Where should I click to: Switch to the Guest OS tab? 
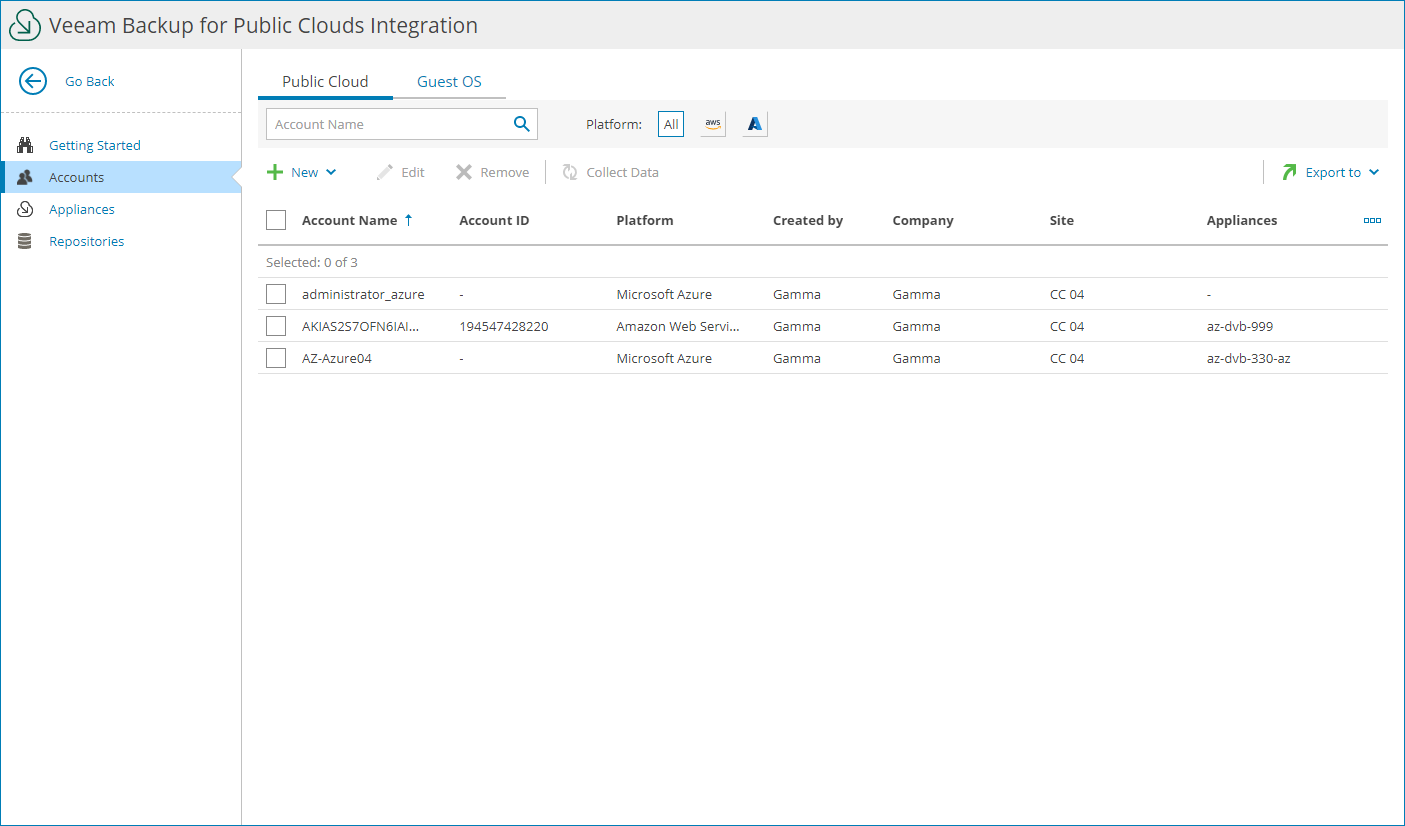449,82
